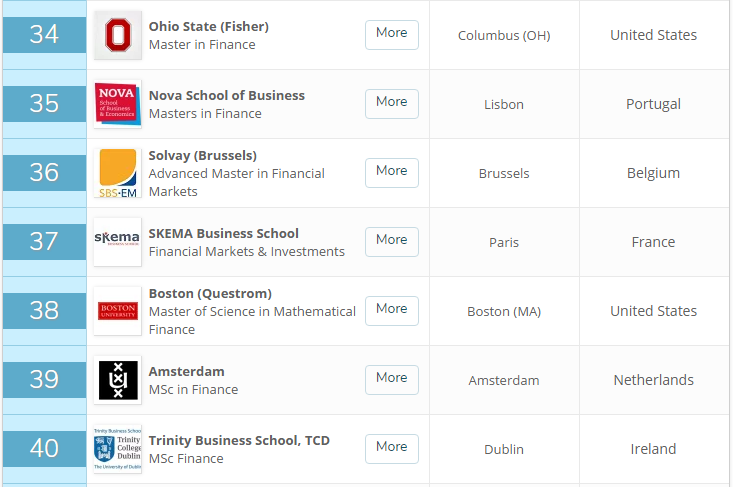Click the Boston University logo
733x487 pixels.
point(118,311)
